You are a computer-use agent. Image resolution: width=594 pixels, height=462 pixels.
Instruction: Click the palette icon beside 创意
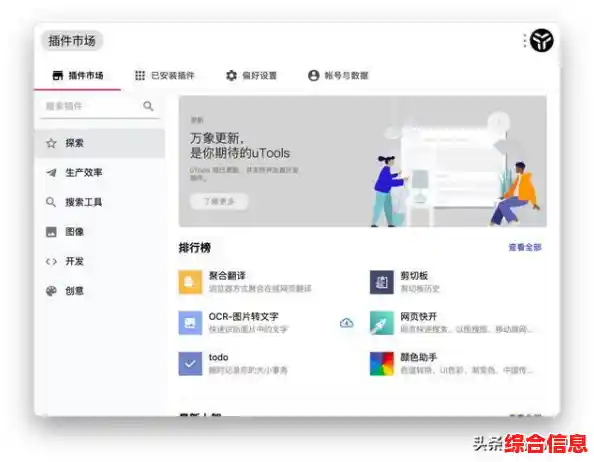coord(51,291)
